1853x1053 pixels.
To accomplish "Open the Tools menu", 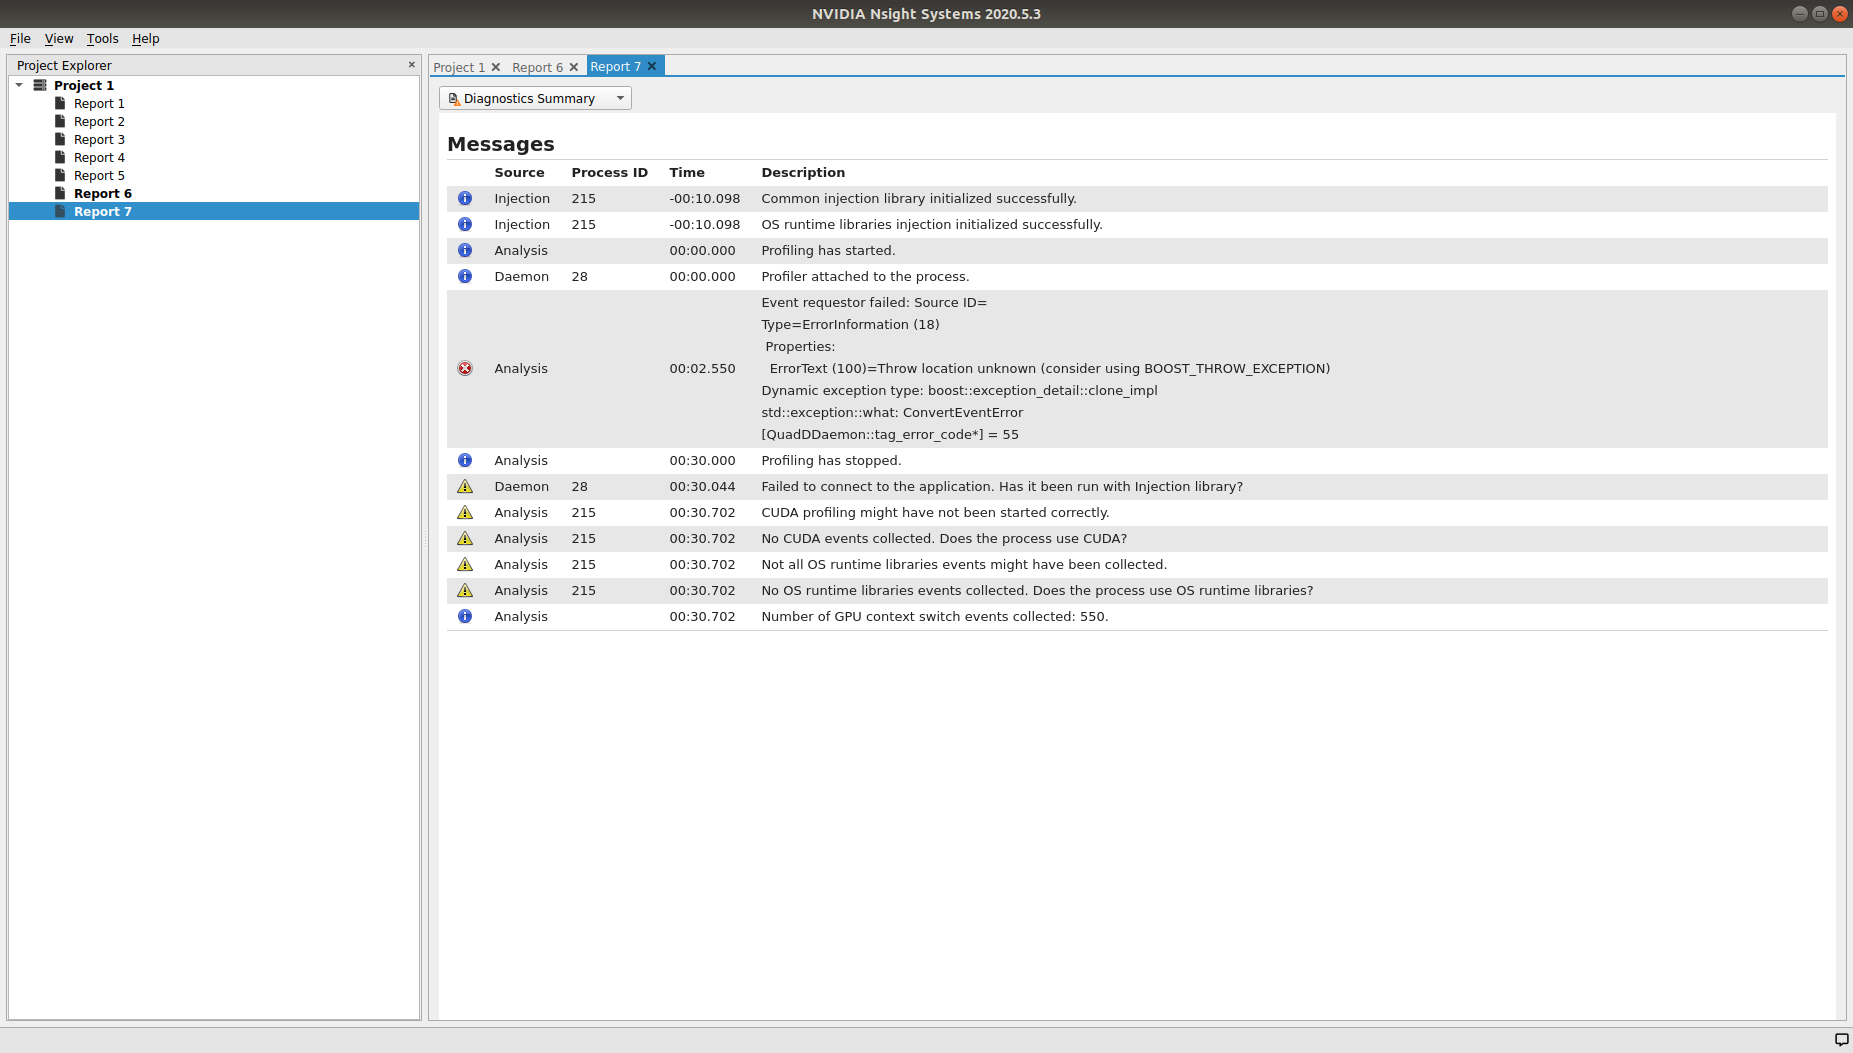I will 102,39.
